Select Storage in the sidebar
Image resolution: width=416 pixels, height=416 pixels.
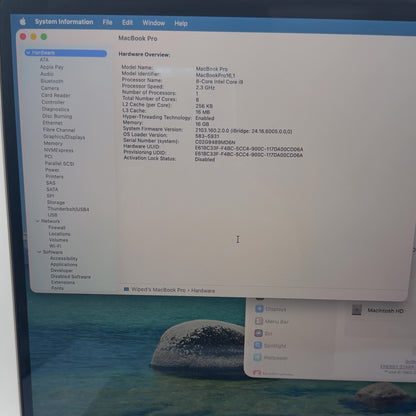tap(56, 202)
